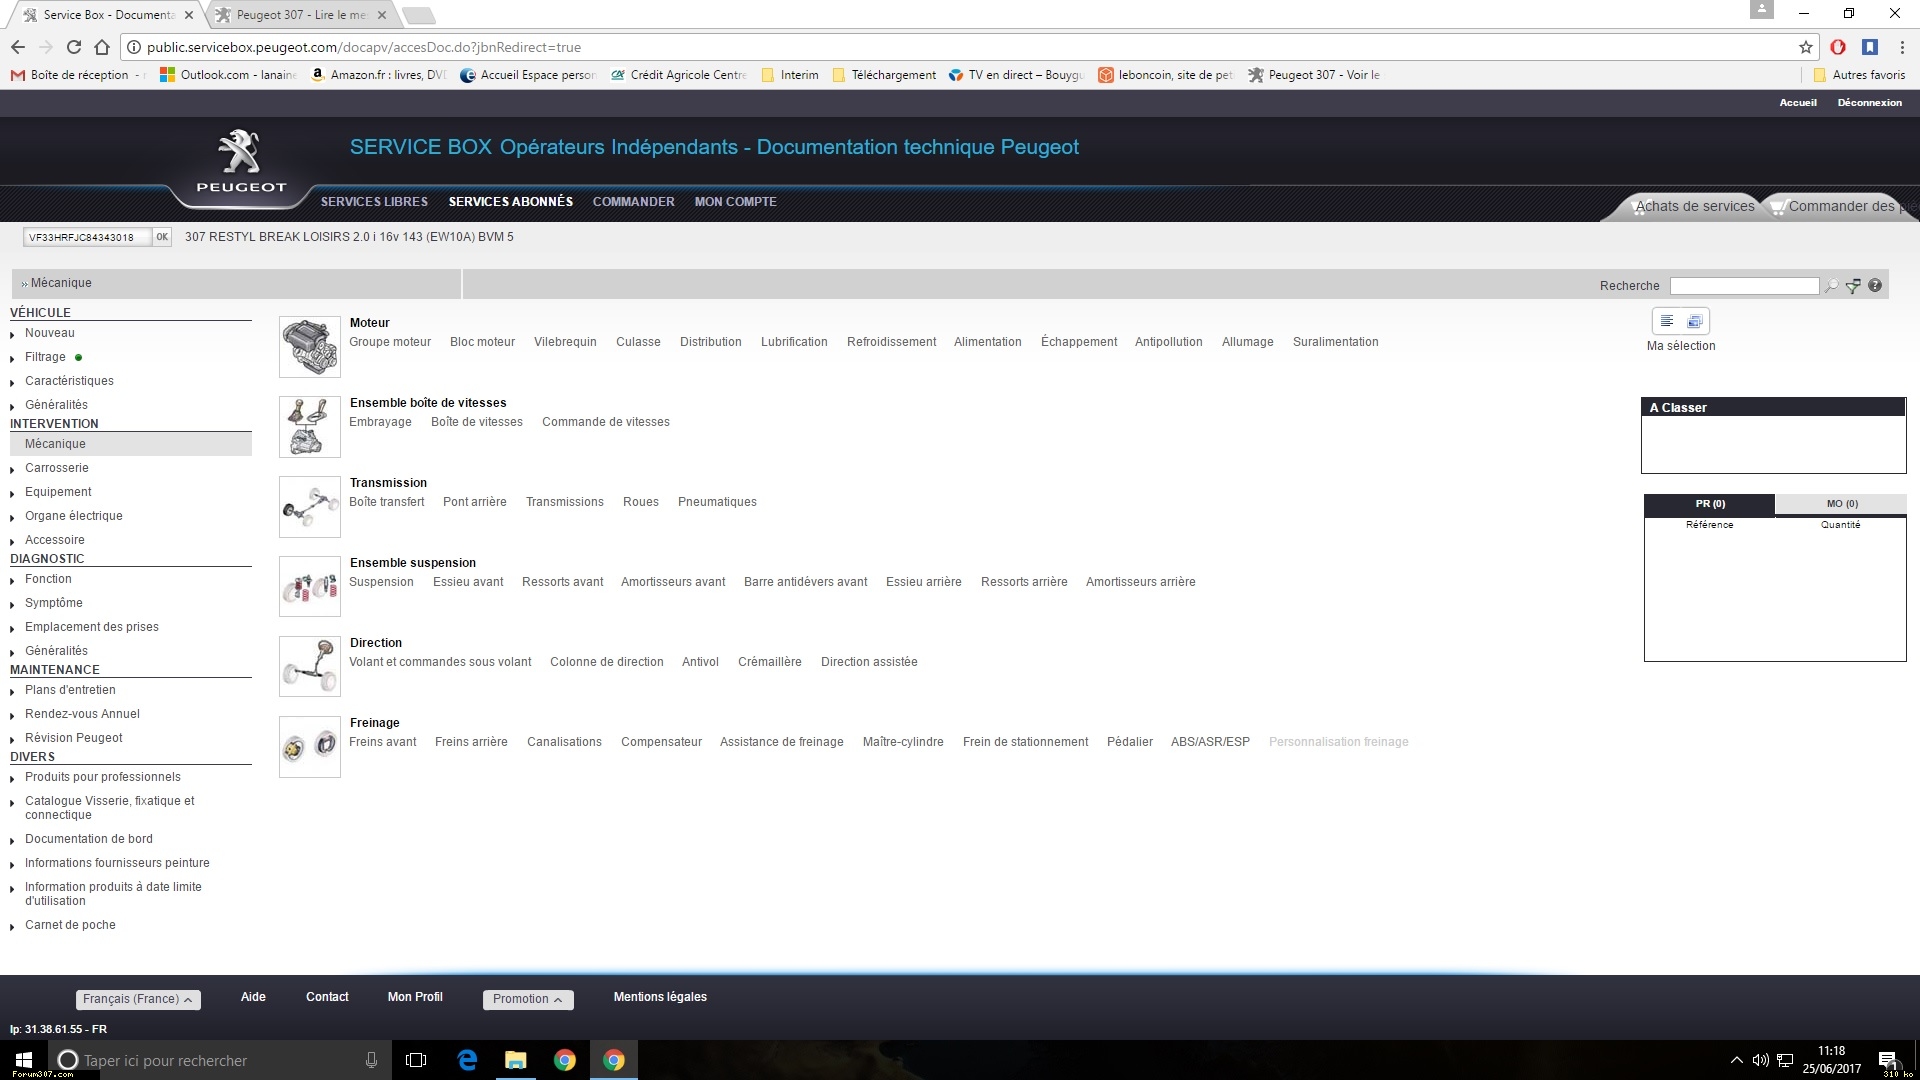1920x1080 pixels.
Task: Expand Carrosserie under Intervention
Action: (x=56, y=468)
